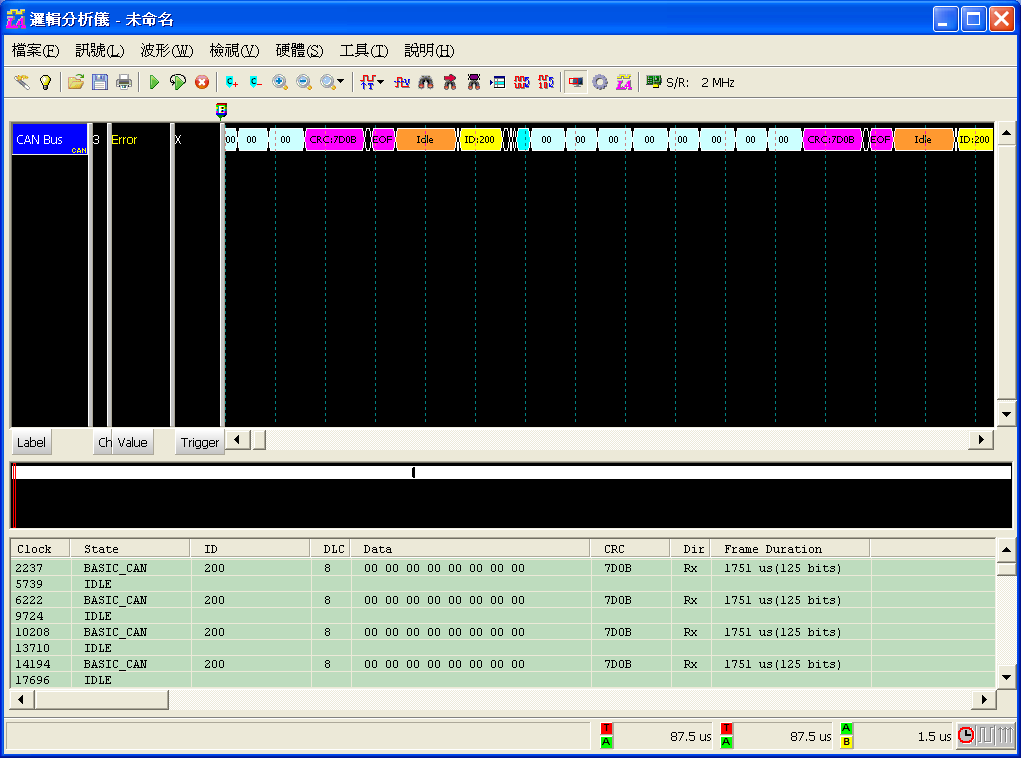Open the 說明(H) help menu

click(429, 51)
